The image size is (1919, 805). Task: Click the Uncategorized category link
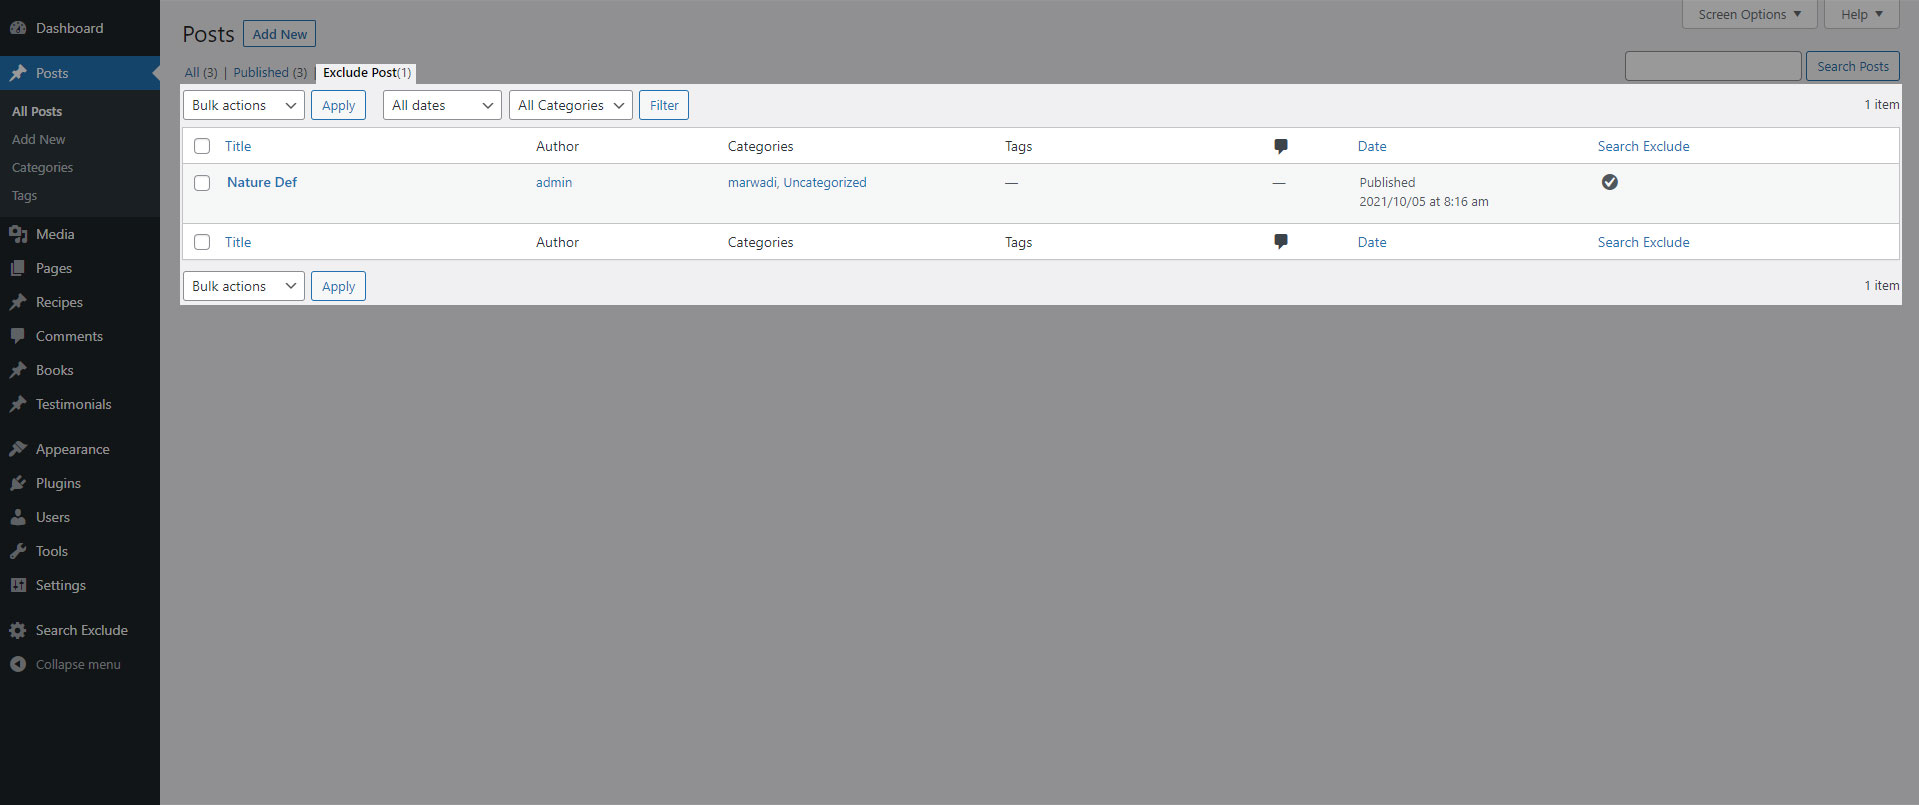pos(825,182)
